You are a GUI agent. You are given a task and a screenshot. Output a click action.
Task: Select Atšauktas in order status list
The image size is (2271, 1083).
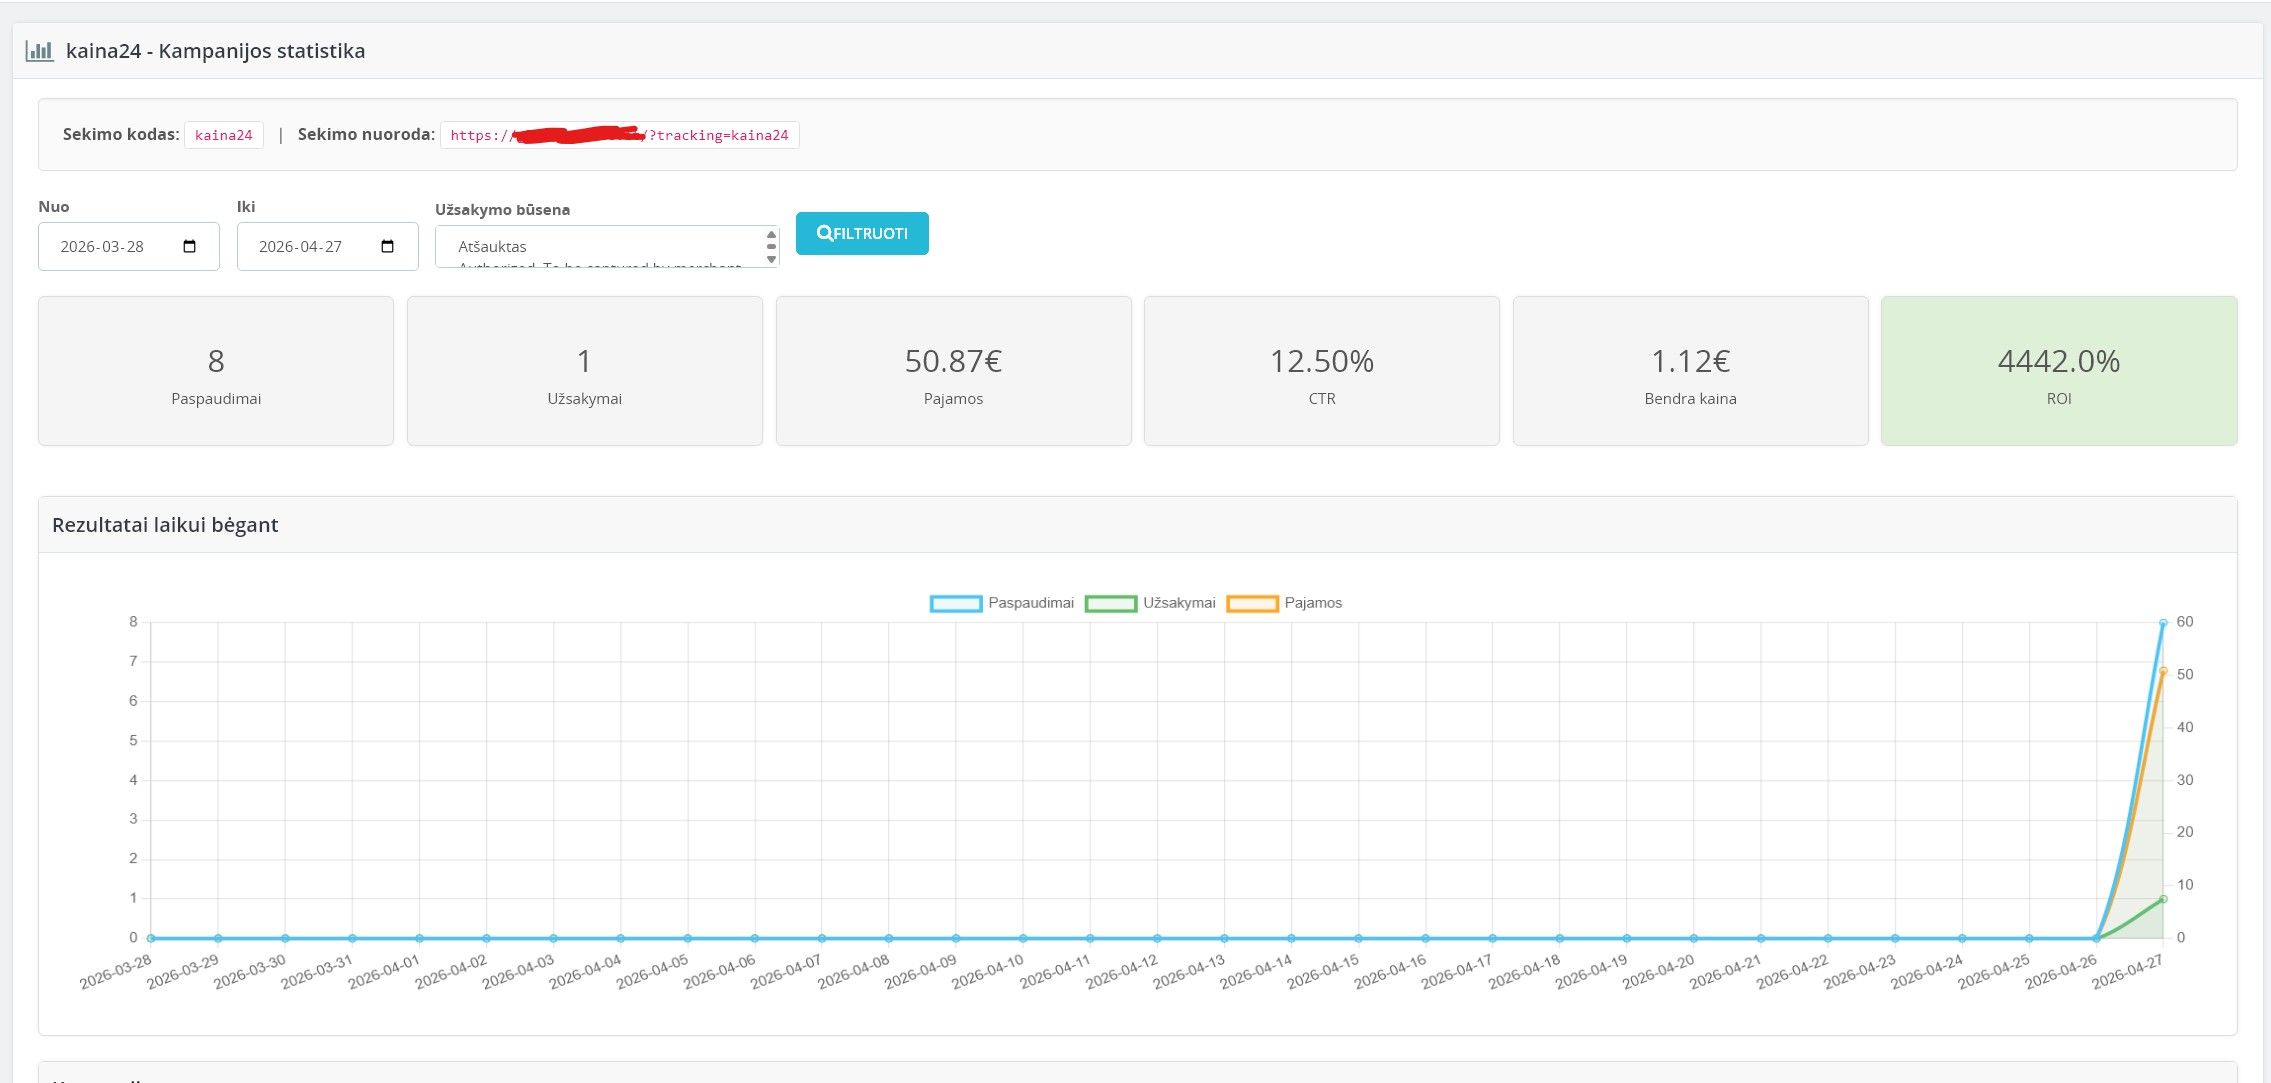pyautogui.click(x=492, y=246)
